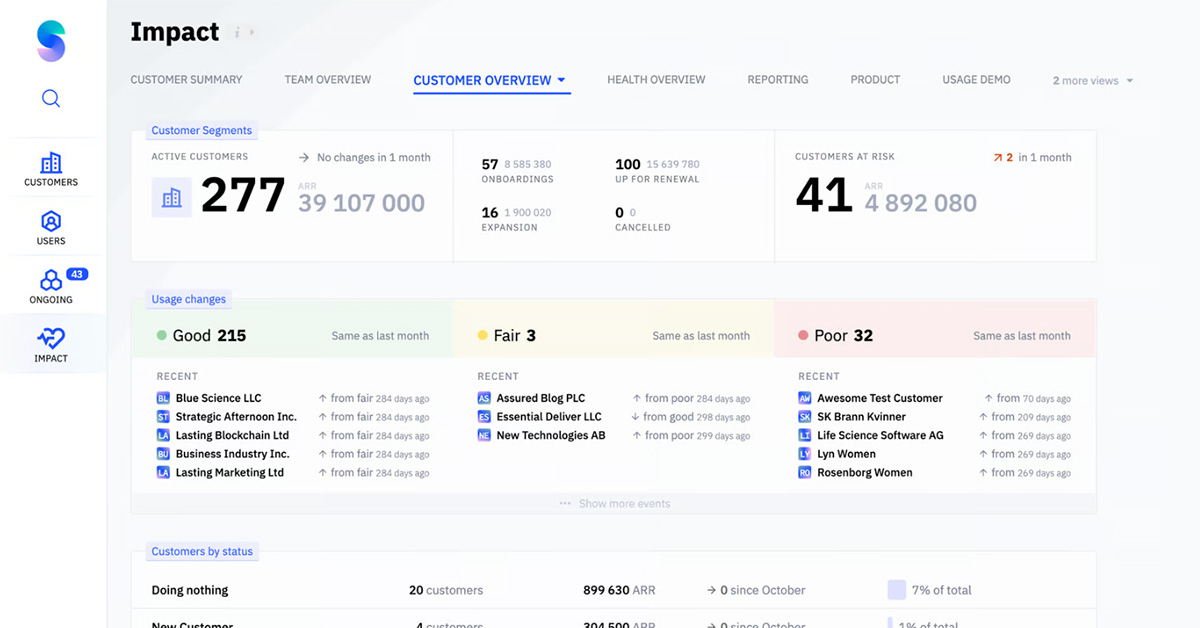This screenshot has height=628, width=1200.
Task: Open the 2 more views dropdown
Action: (1093, 80)
